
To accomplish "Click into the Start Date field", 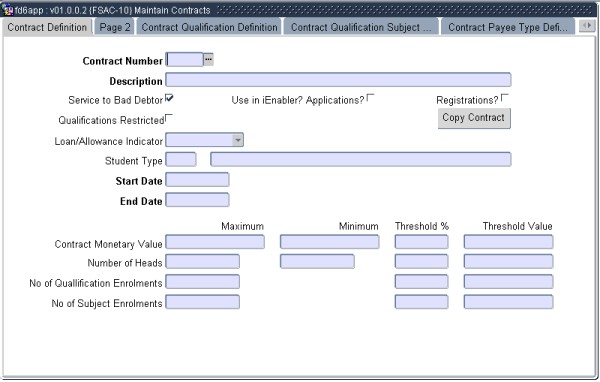I will point(197,180).
